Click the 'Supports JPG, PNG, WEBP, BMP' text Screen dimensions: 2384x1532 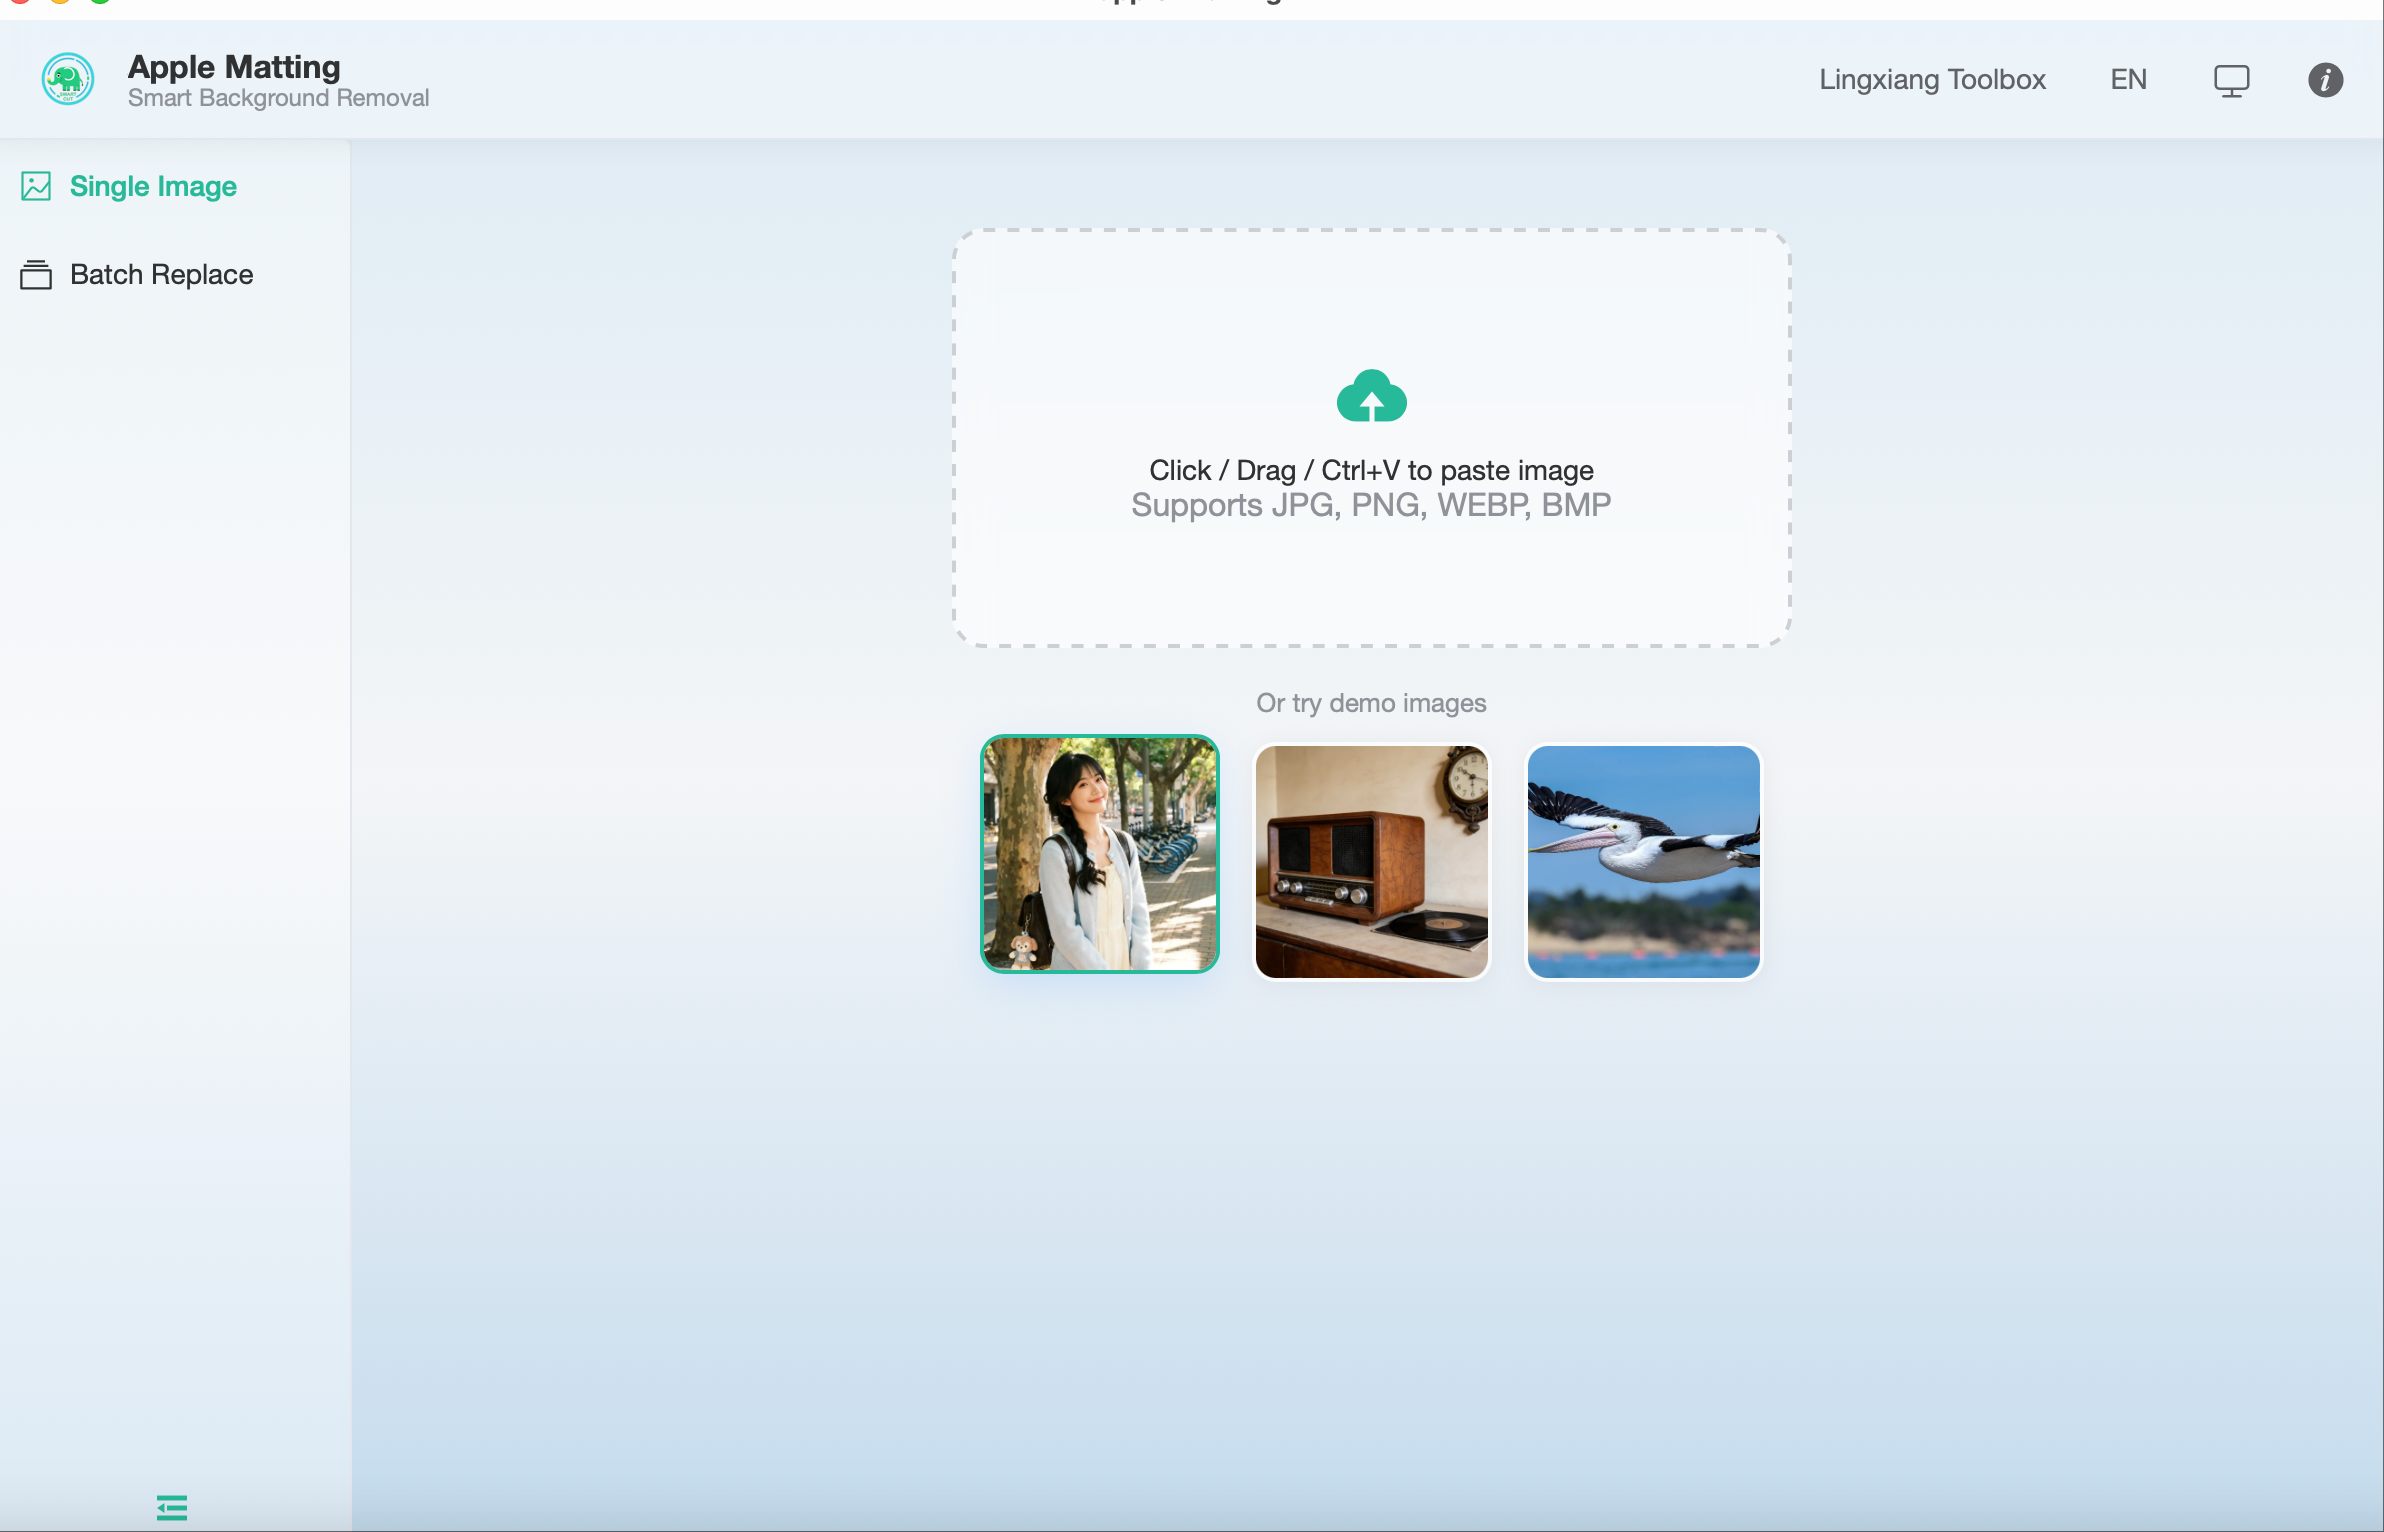(1371, 505)
